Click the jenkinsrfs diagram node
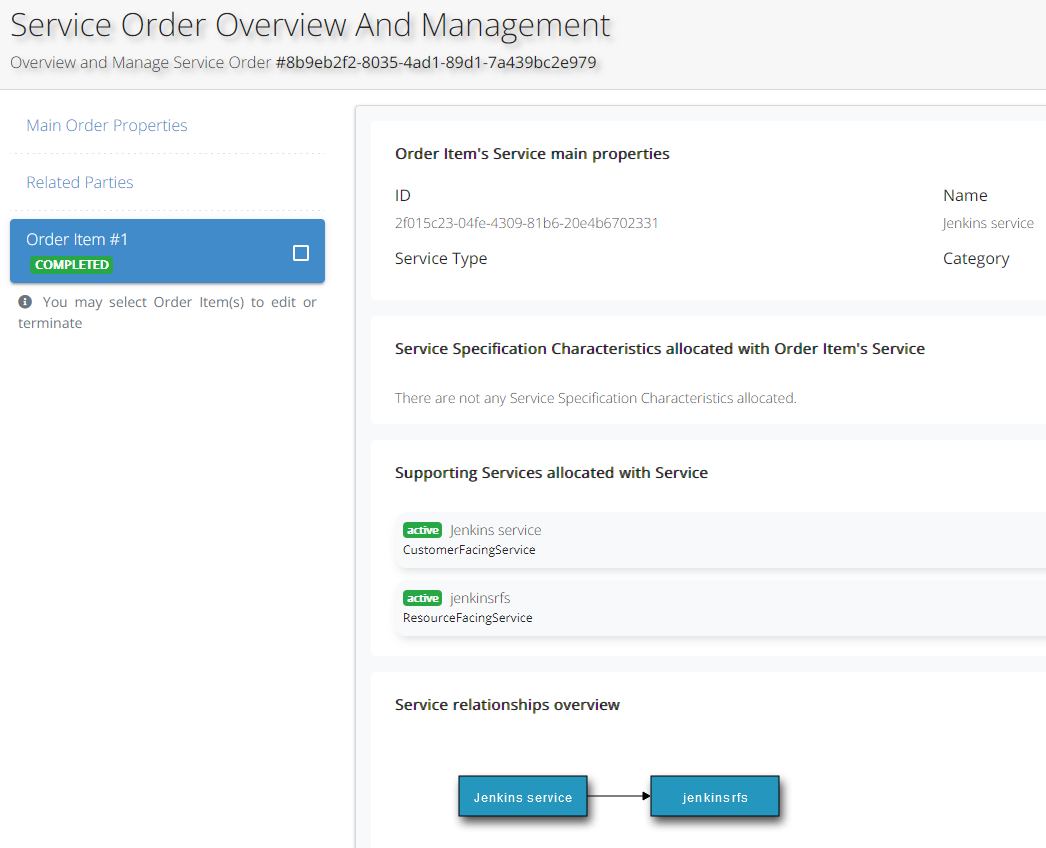The height and width of the screenshot is (848, 1046). click(715, 797)
